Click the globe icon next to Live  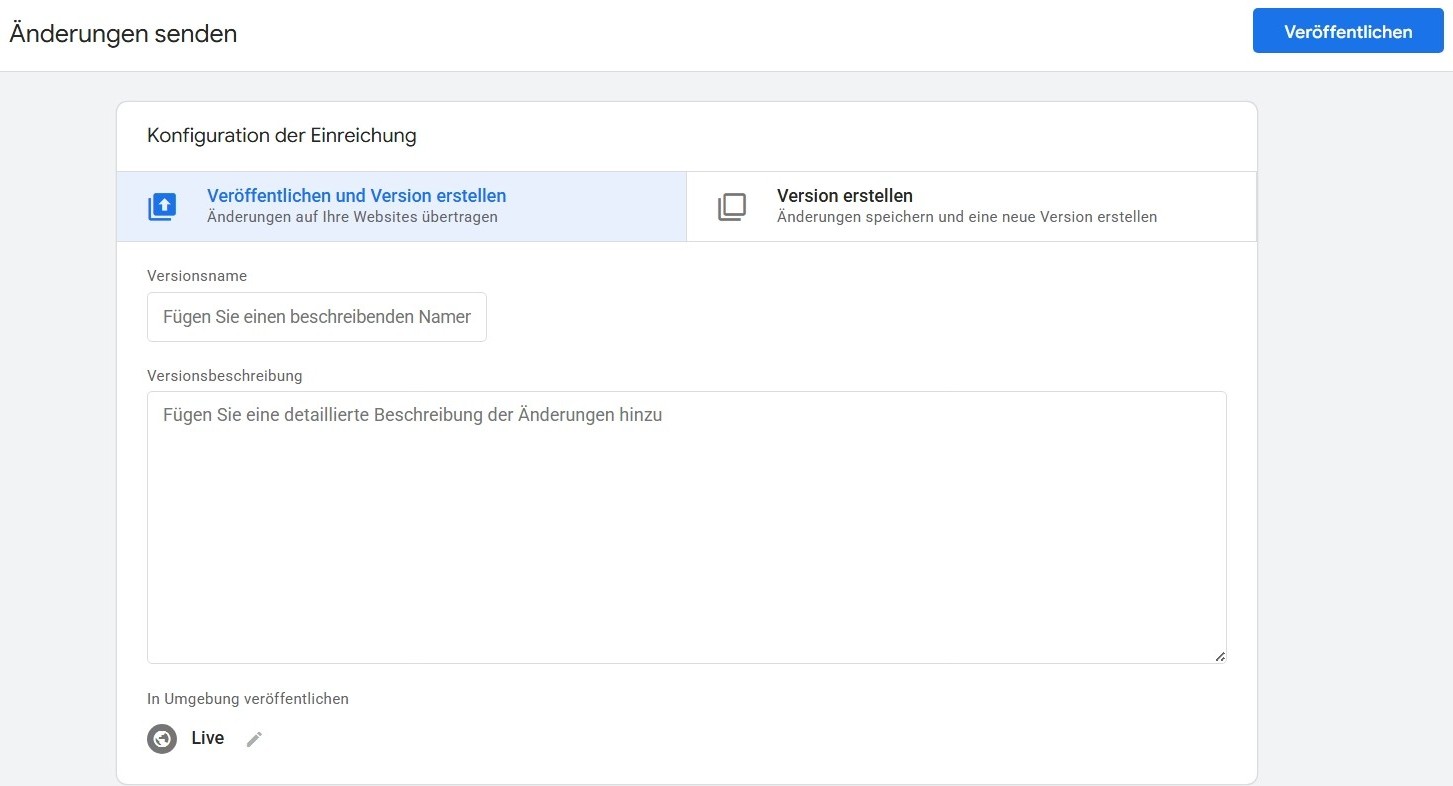(162, 739)
